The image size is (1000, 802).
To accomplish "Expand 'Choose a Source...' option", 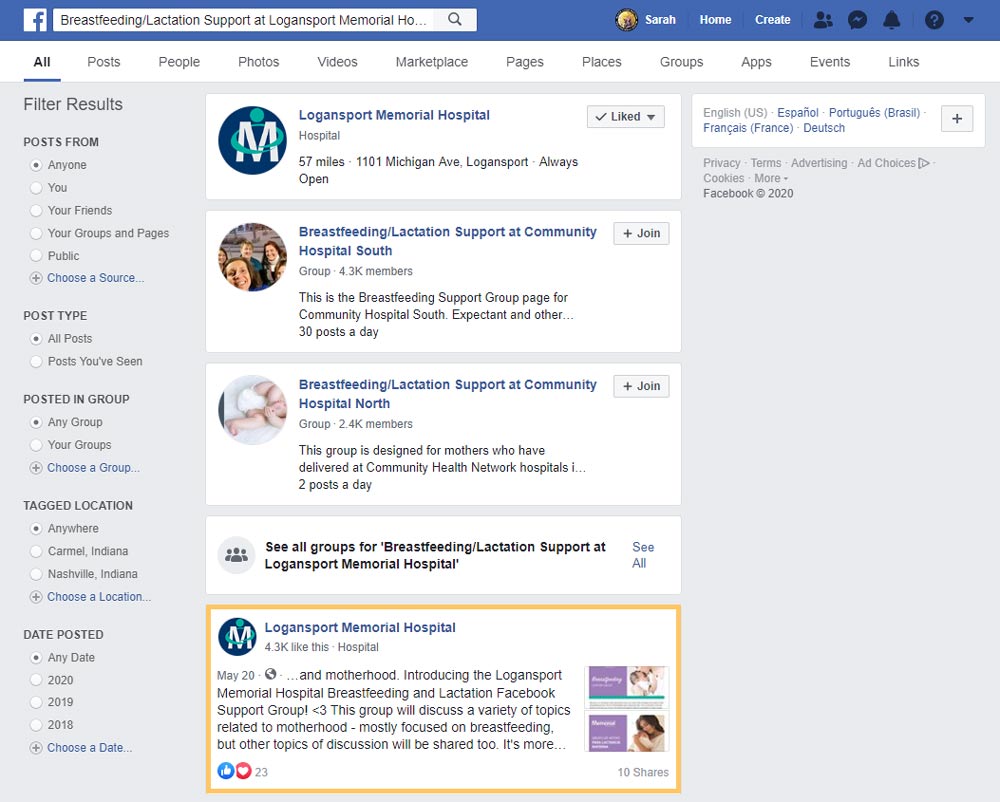I will [x=95, y=278].
